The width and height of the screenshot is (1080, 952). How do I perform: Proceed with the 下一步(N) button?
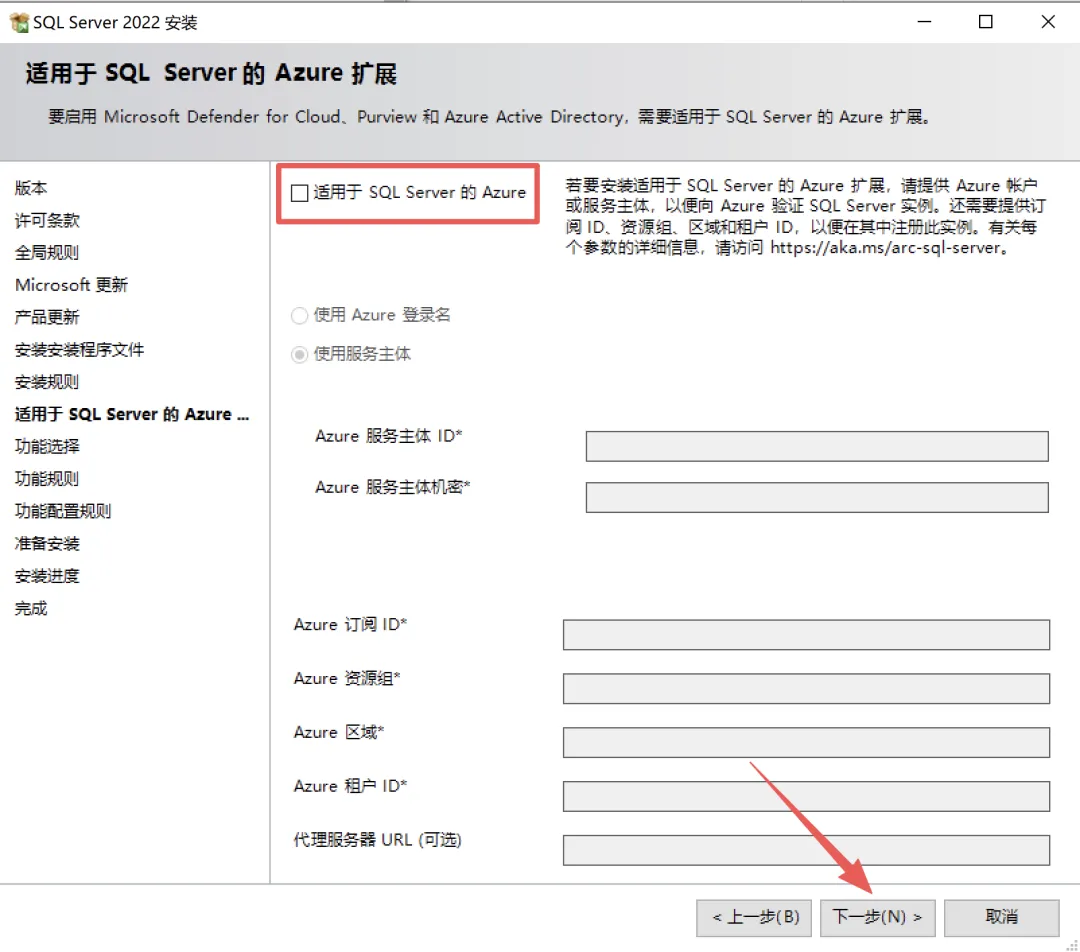coord(878,918)
